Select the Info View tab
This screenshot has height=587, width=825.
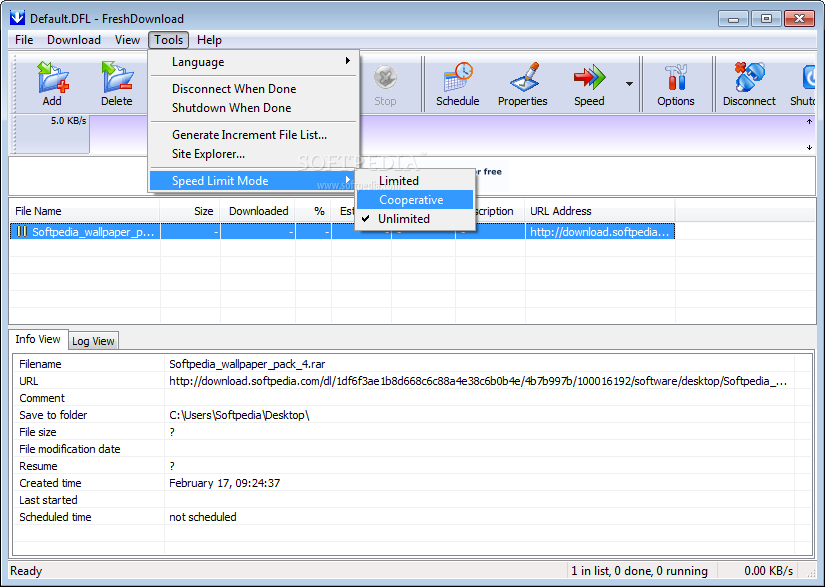tap(38, 339)
